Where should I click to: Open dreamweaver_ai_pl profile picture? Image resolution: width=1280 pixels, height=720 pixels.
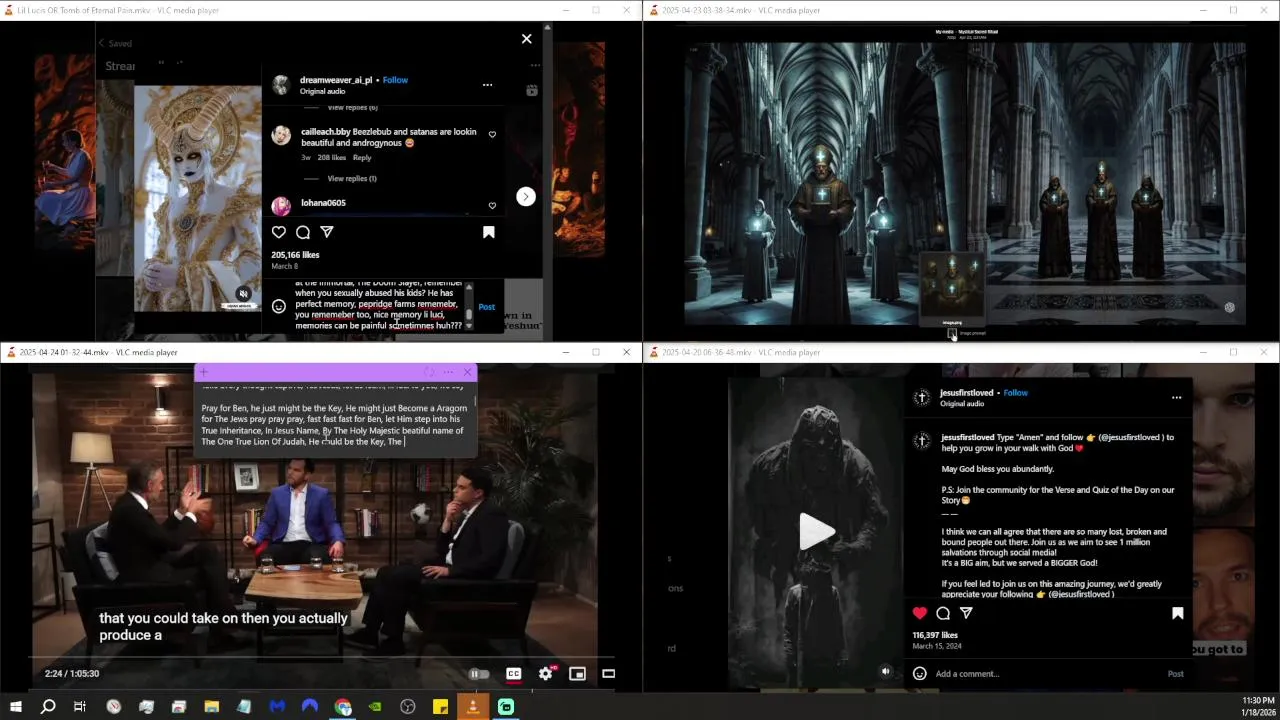coord(281,85)
